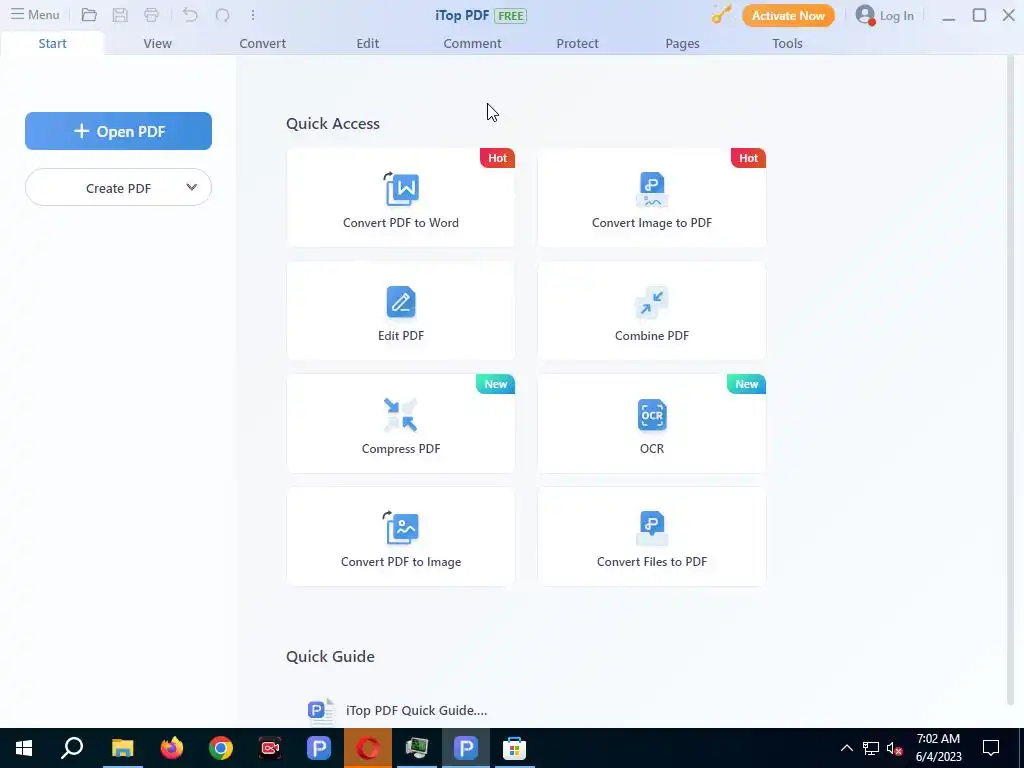Viewport: 1024px width, 768px height.
Task: Launch Google Chrome from taskbar
Action: pos(221,748)
